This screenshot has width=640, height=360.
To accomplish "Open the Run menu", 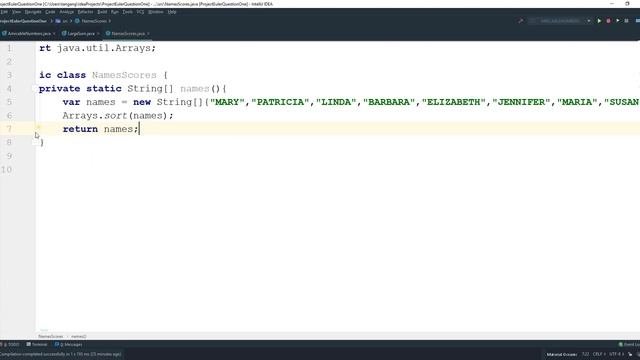I will click(115, 12).
